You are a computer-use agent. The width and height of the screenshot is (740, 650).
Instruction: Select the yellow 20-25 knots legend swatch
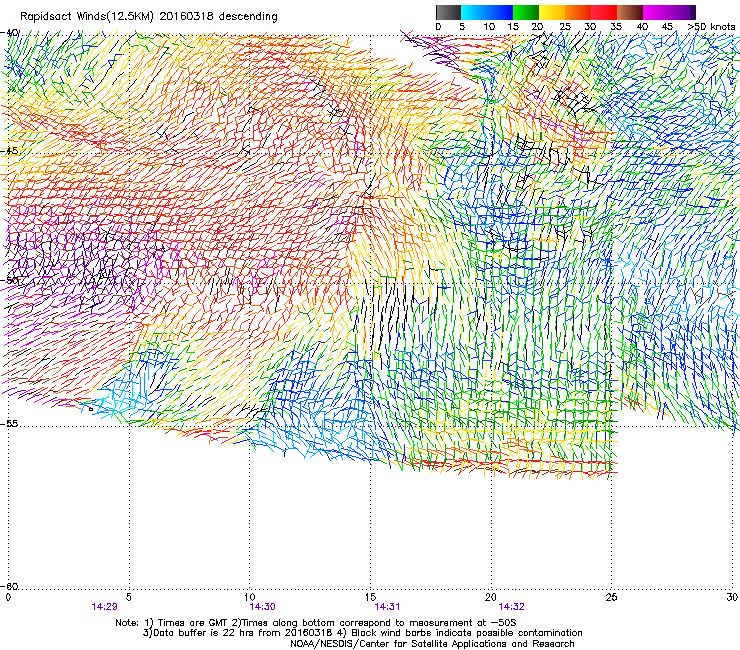click(x=552, y=12)
